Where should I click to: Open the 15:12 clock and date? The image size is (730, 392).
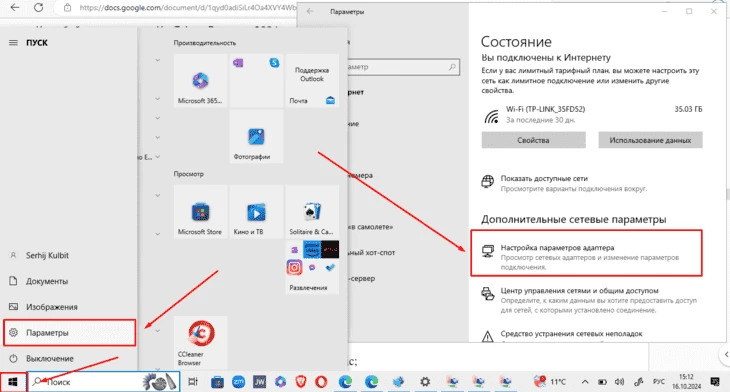[686, 382]
